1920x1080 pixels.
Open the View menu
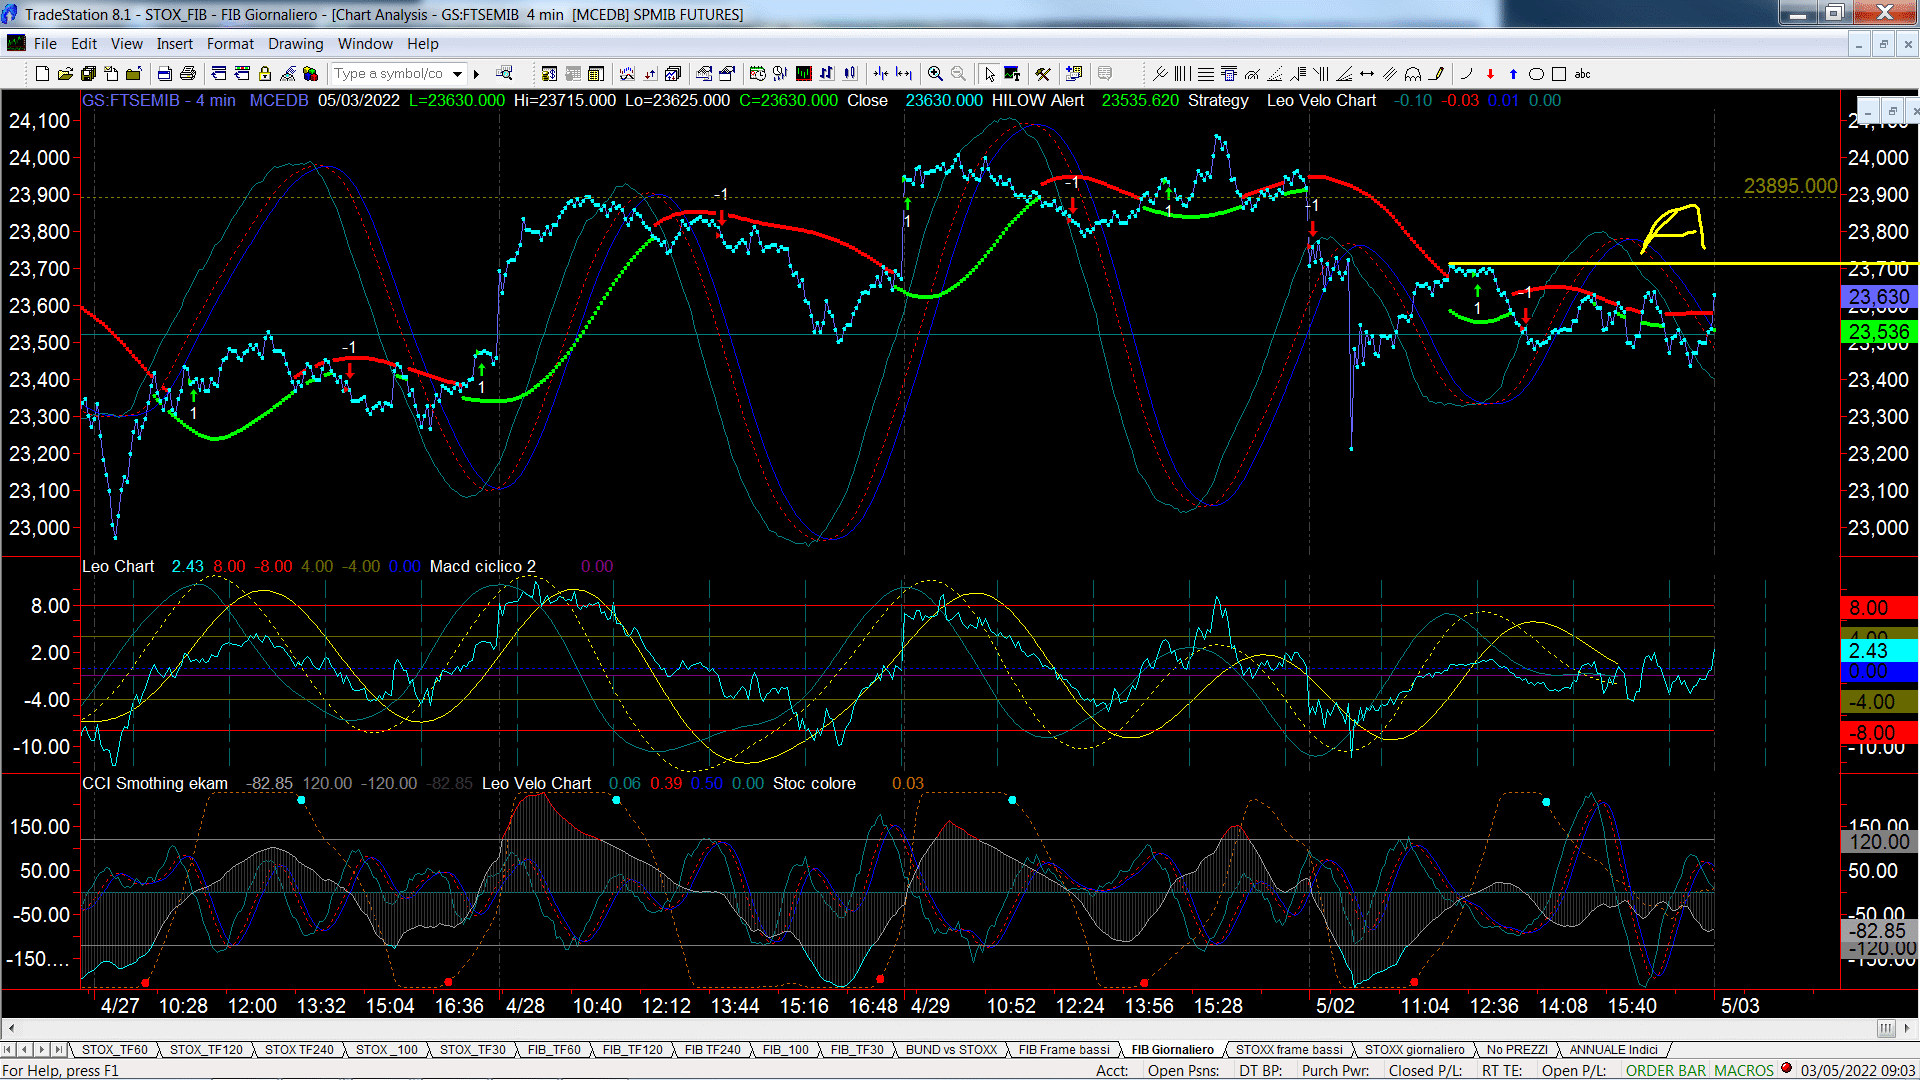(127, 44)
